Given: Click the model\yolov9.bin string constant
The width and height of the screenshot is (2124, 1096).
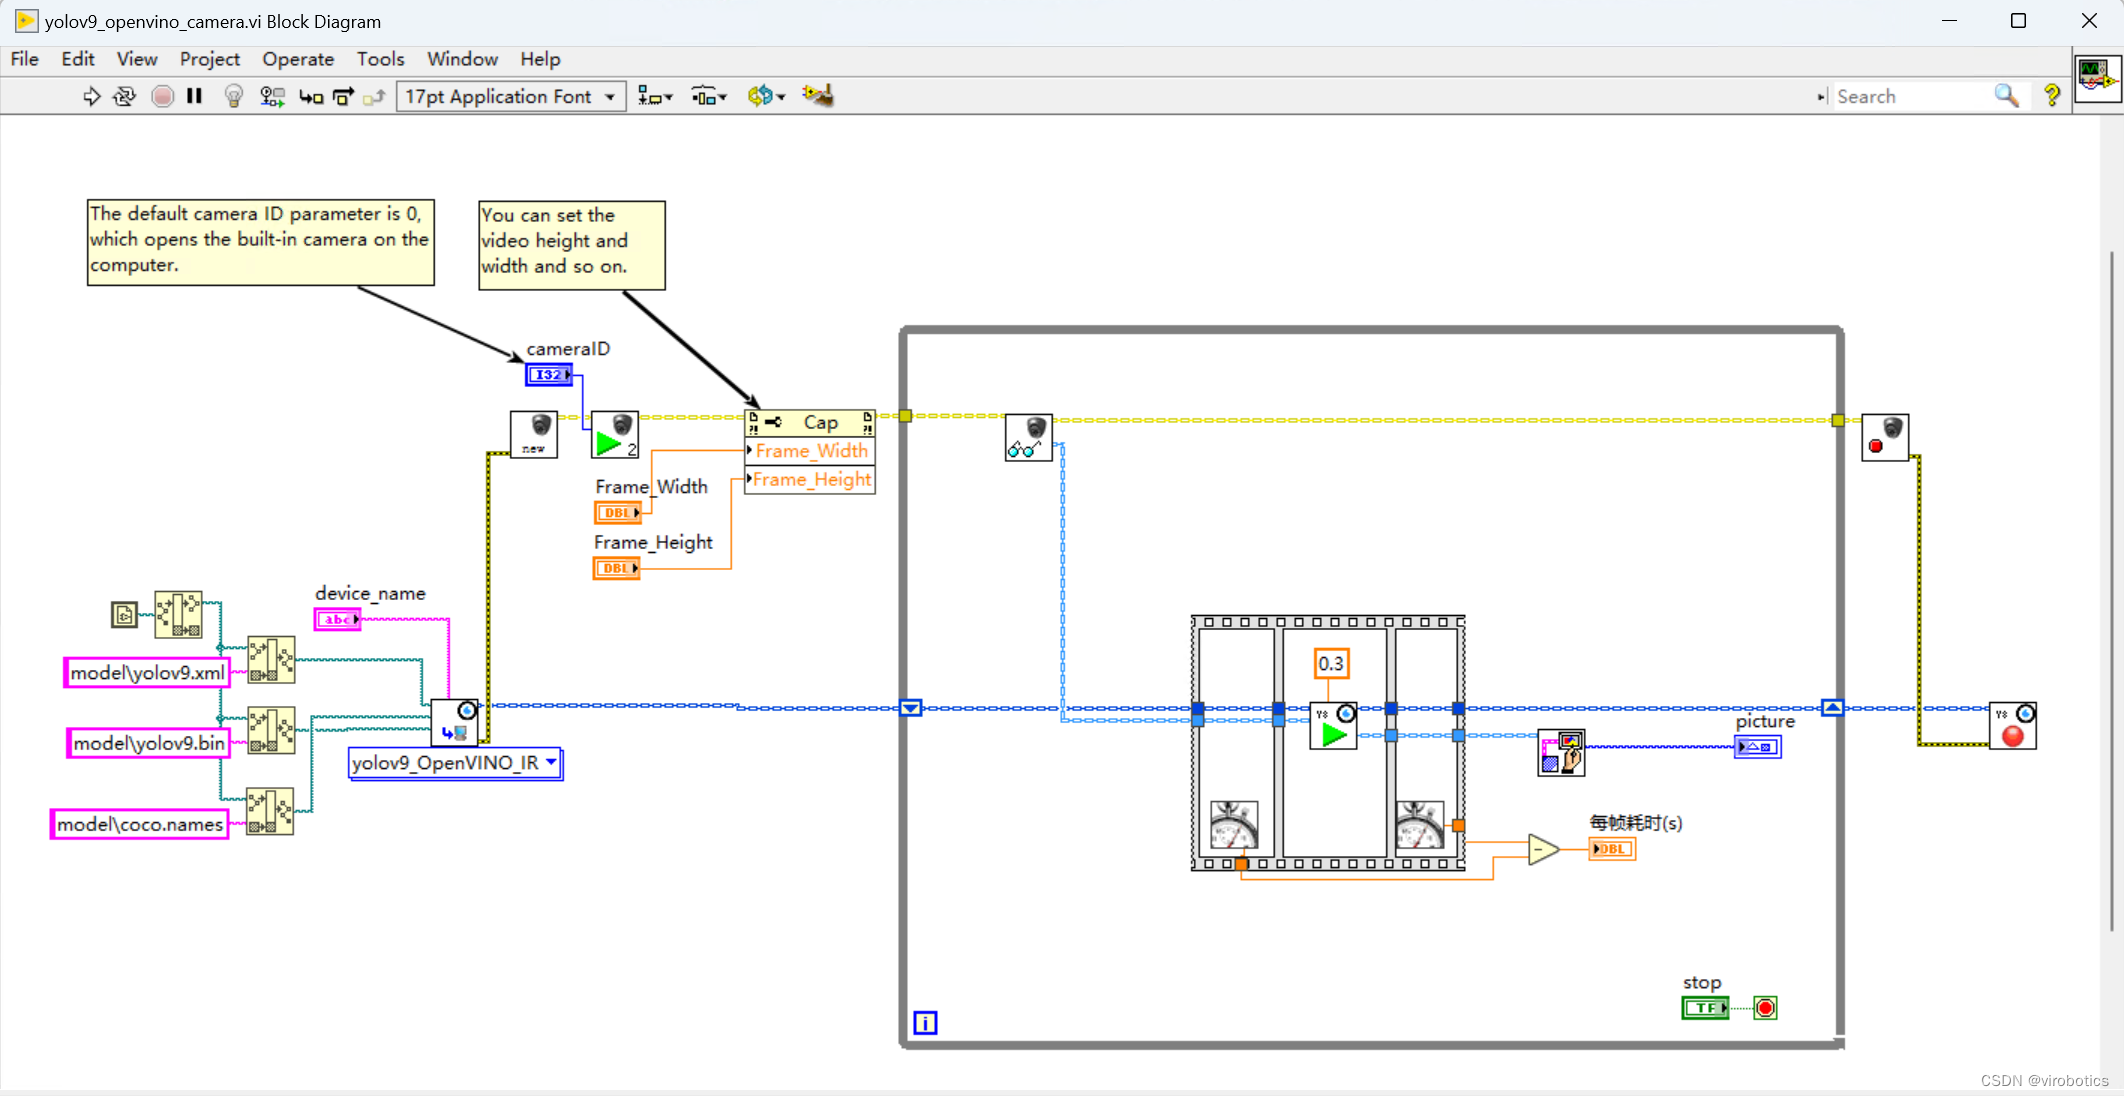Looking at the screenshot, I should tap(149, 743).
